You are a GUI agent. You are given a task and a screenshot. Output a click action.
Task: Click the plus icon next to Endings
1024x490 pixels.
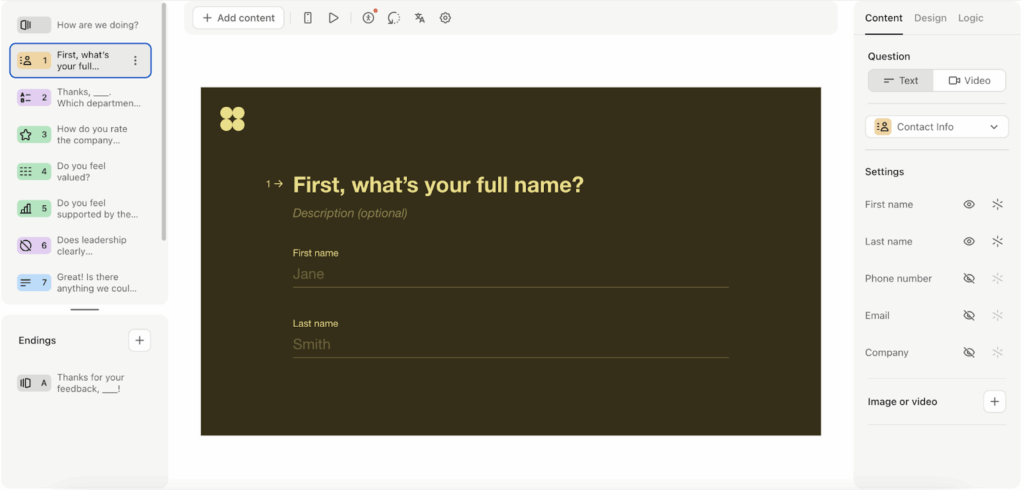click(140, 341)
